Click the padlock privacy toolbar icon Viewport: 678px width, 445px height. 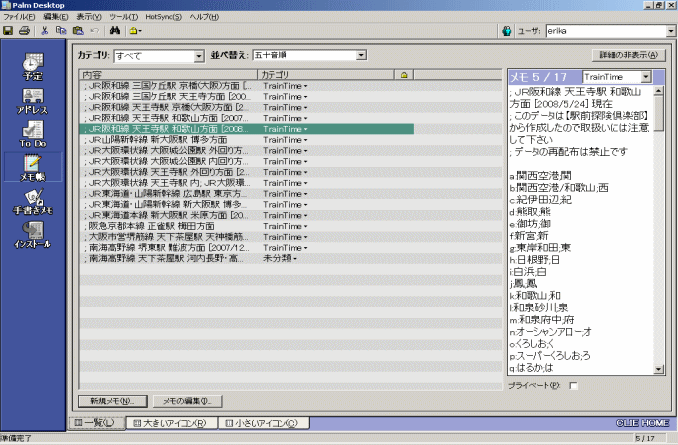(x=134, y=31)
